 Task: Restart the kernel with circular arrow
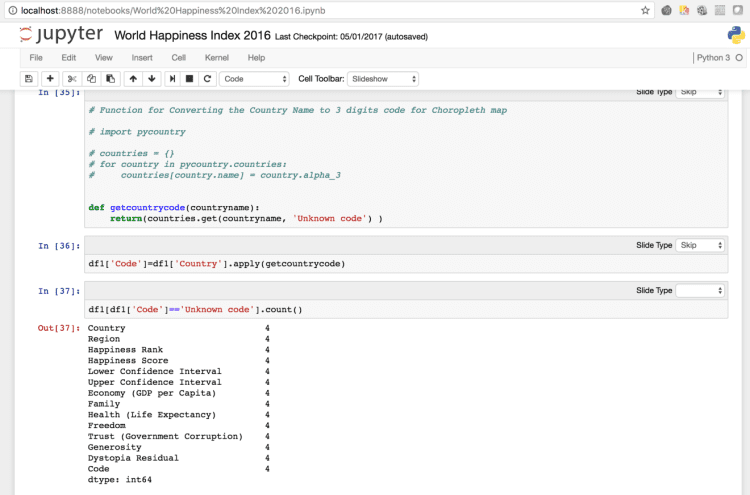pos(207,79)
